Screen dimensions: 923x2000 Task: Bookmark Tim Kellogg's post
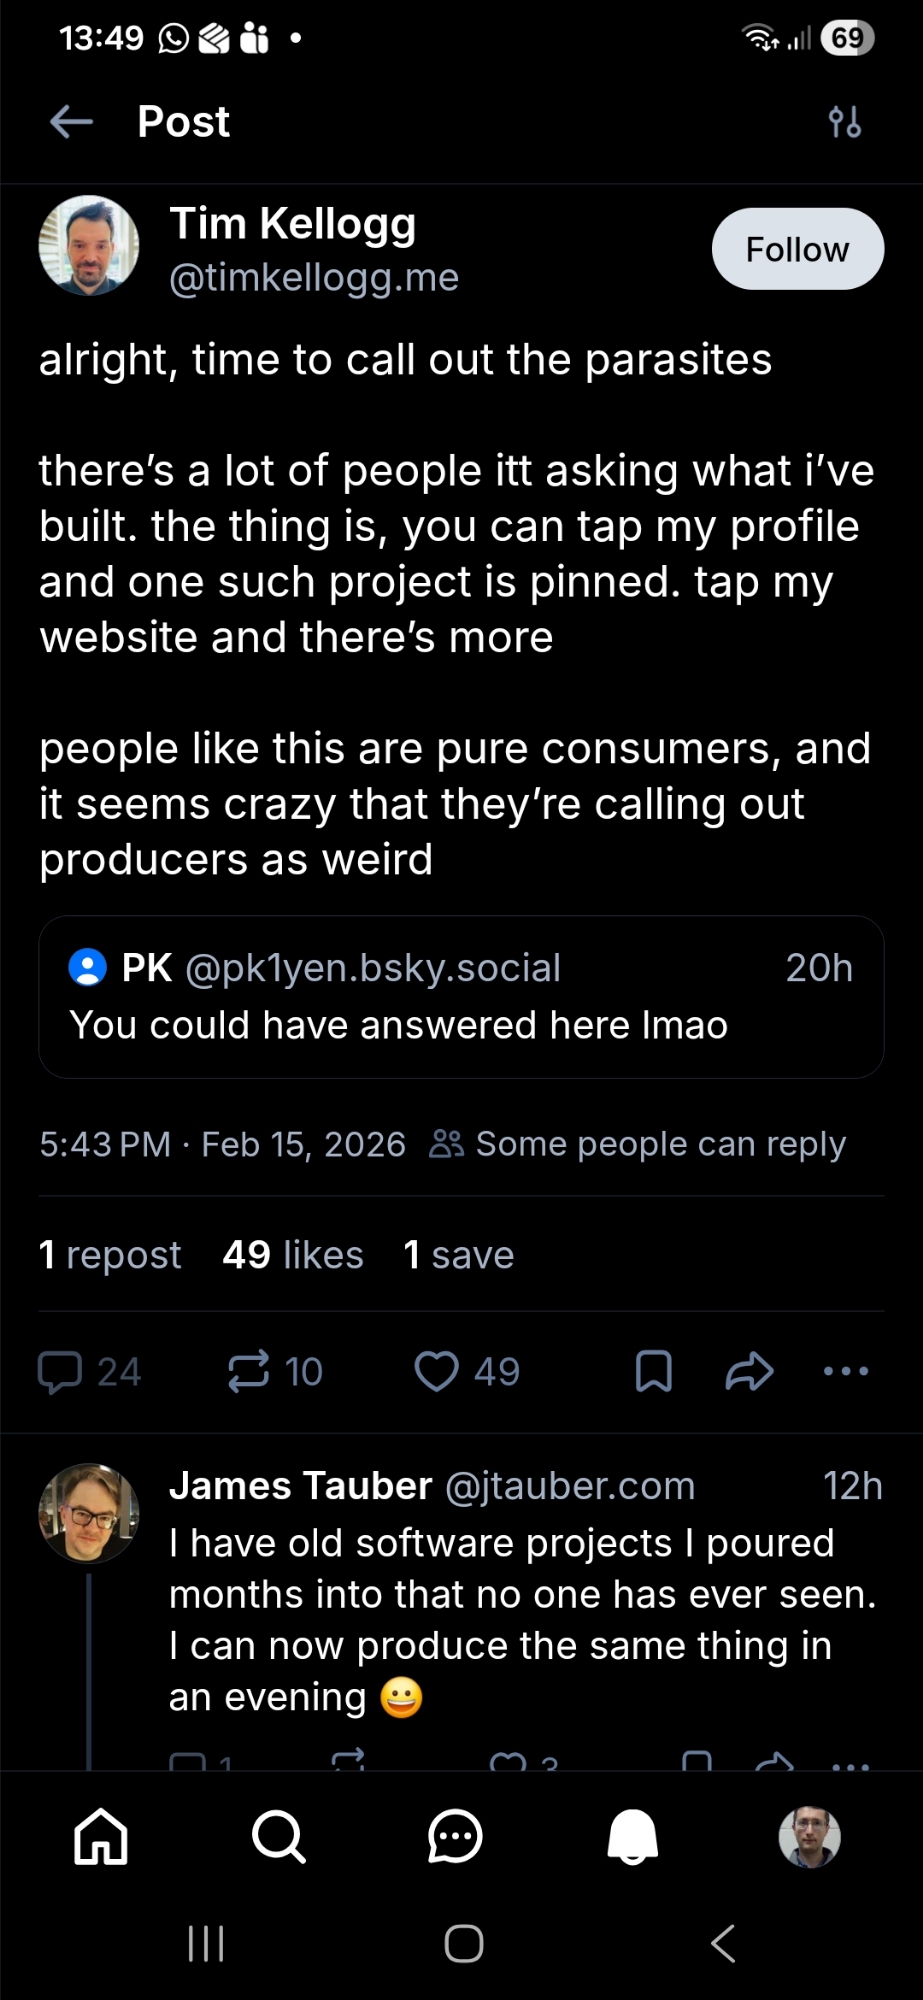coord(654,1371)
